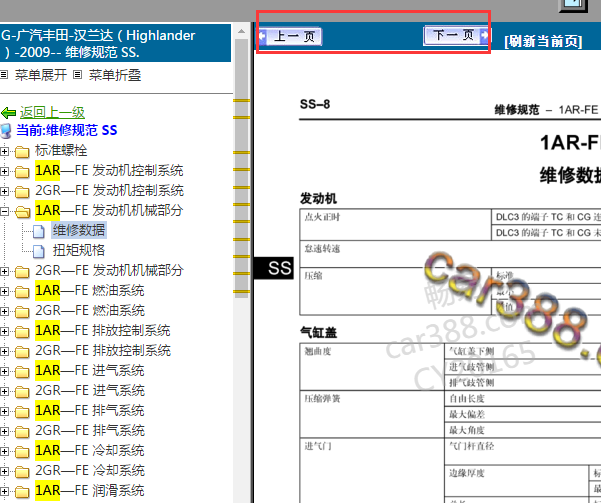The height and width of the screenshot is (503, 601).
Task: Click computer icon beside 当前:维修规范 SS
Action: point(7,131)
